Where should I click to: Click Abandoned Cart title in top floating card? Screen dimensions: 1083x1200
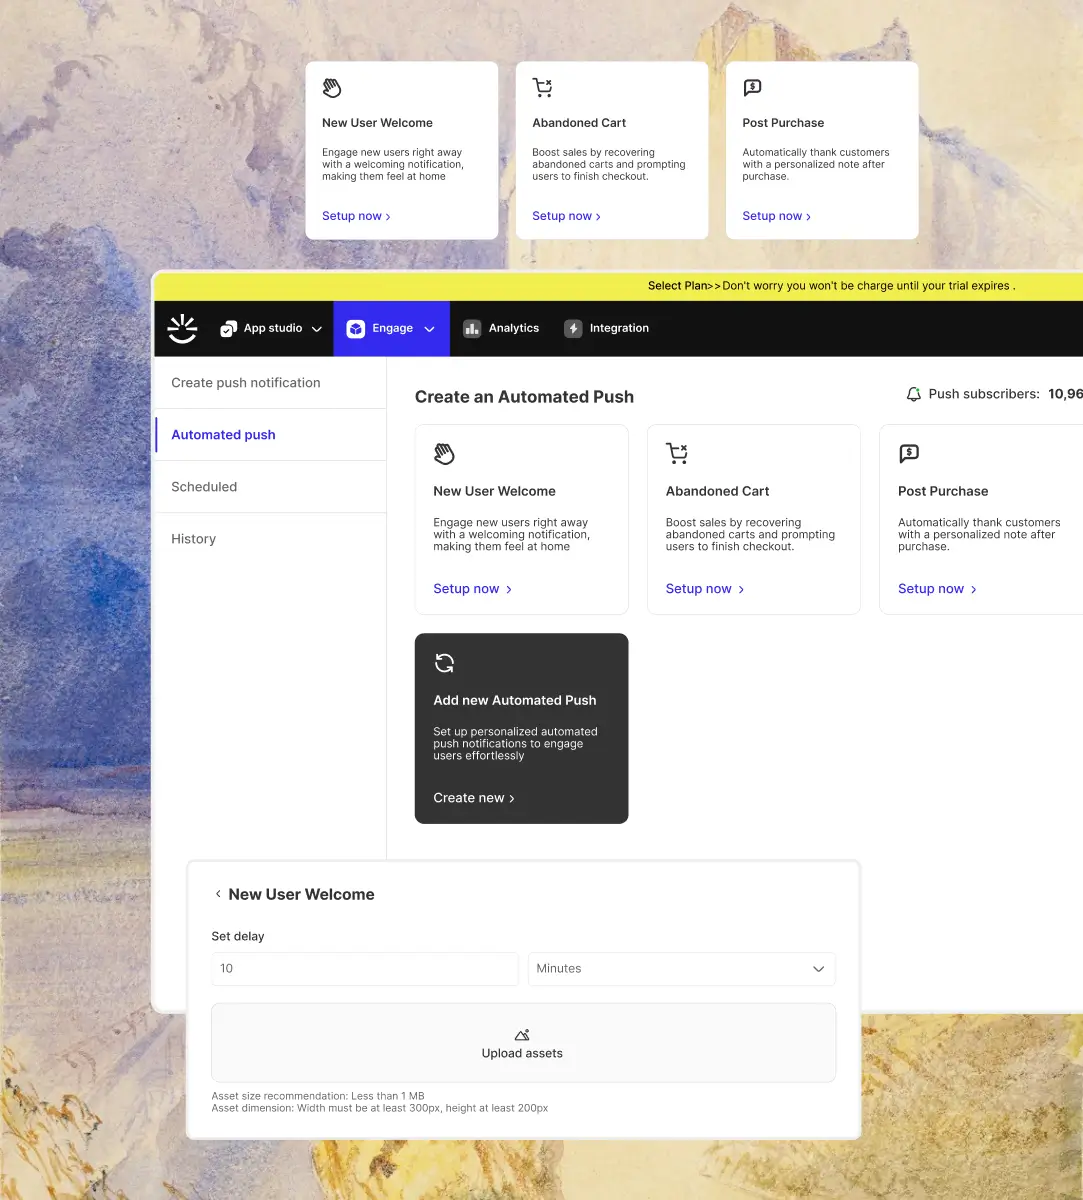tap(579, 123)
